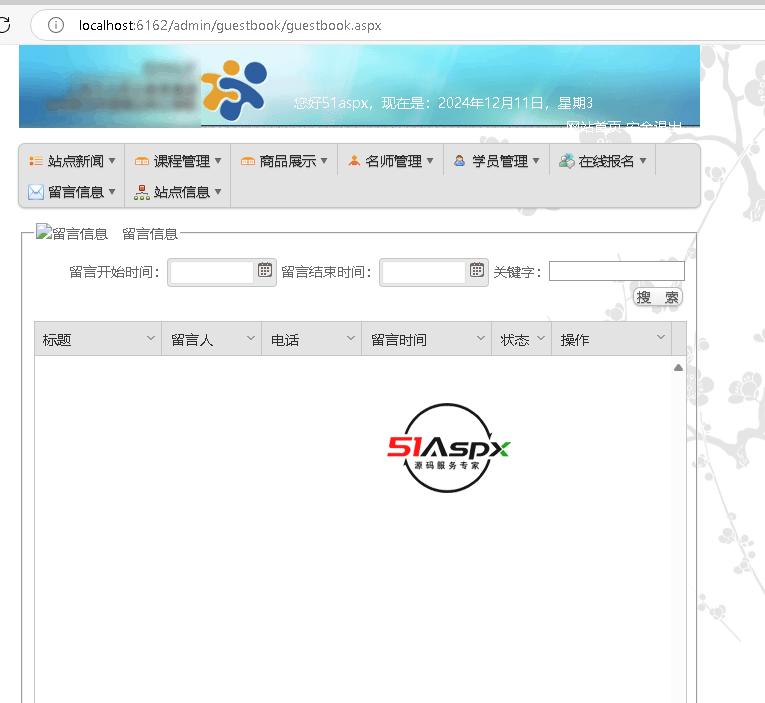765x703 pixels.
Task: Open the 学员管理 menu
Action: pyautogui.click(x=496, y=161)
